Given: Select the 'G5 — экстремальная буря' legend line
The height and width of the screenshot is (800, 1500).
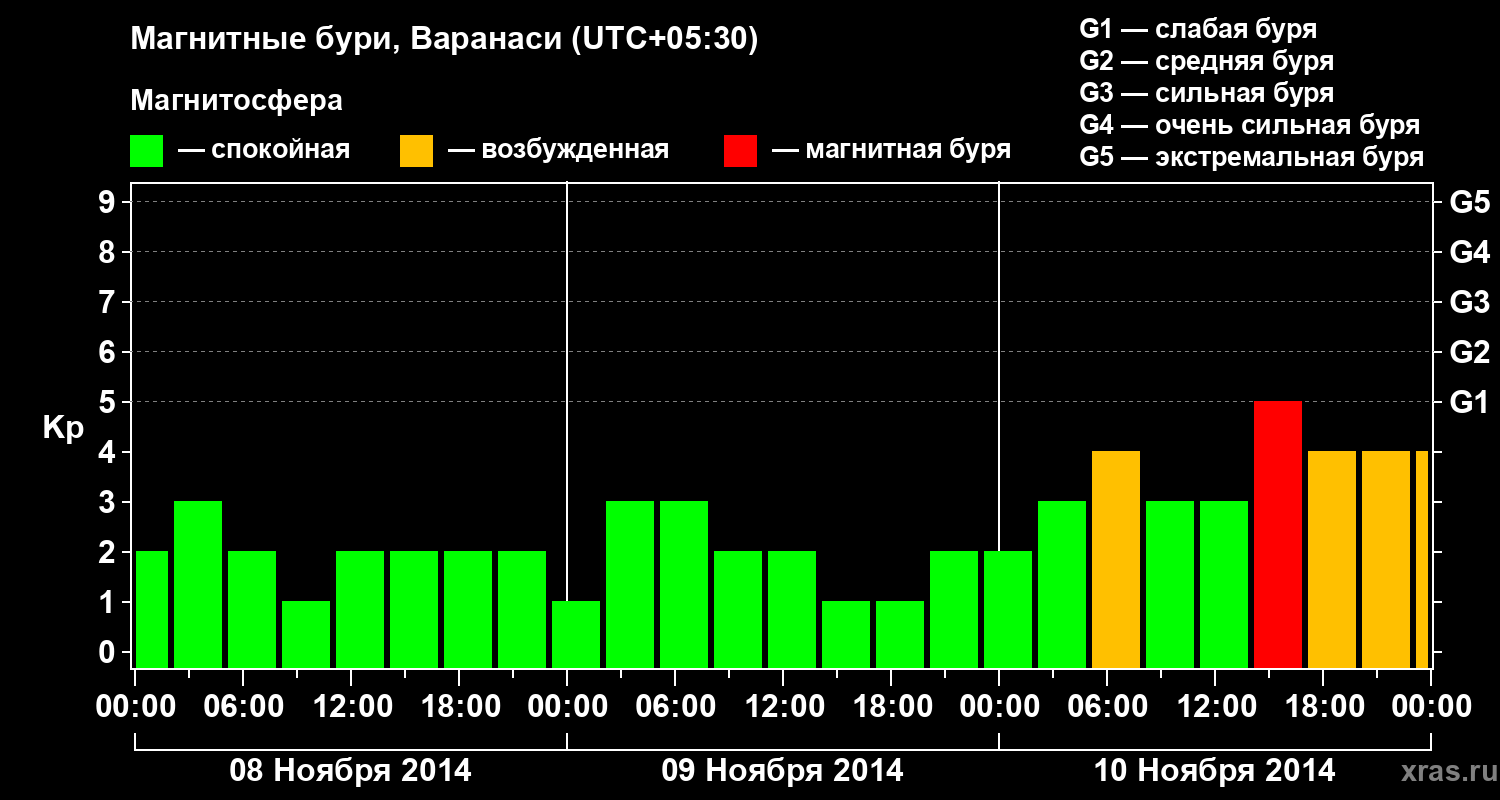Looking at the screenshot, I should [1251, 158].
